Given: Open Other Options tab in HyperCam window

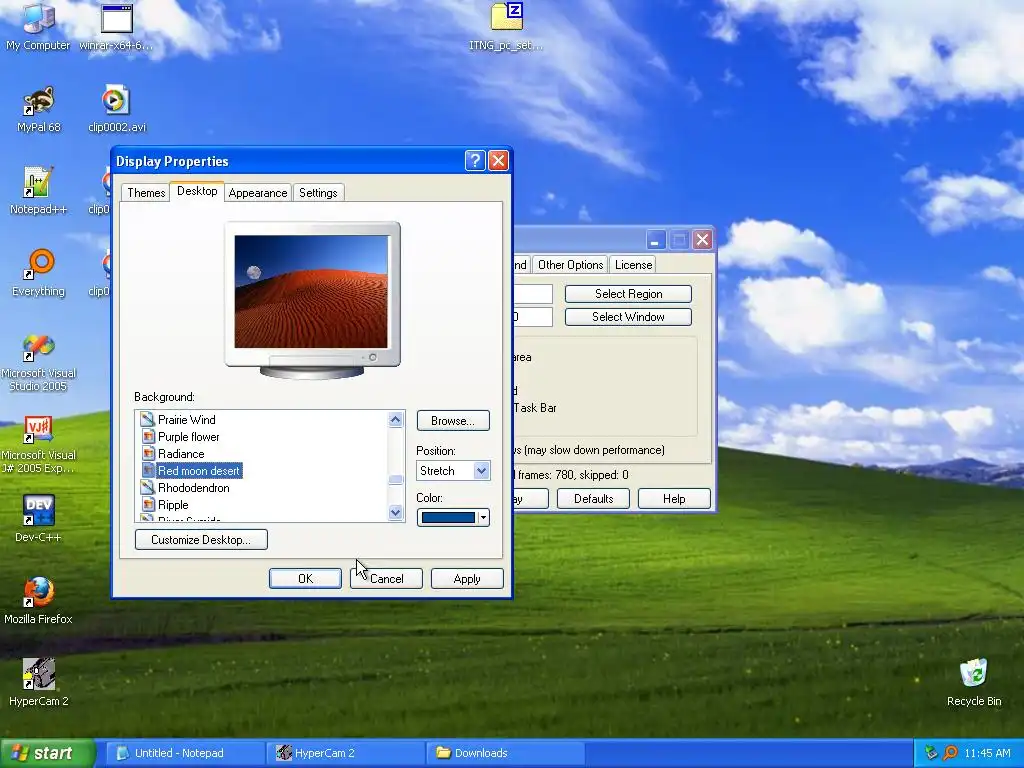Looking at the screenshot, I should tap(570, 264).
